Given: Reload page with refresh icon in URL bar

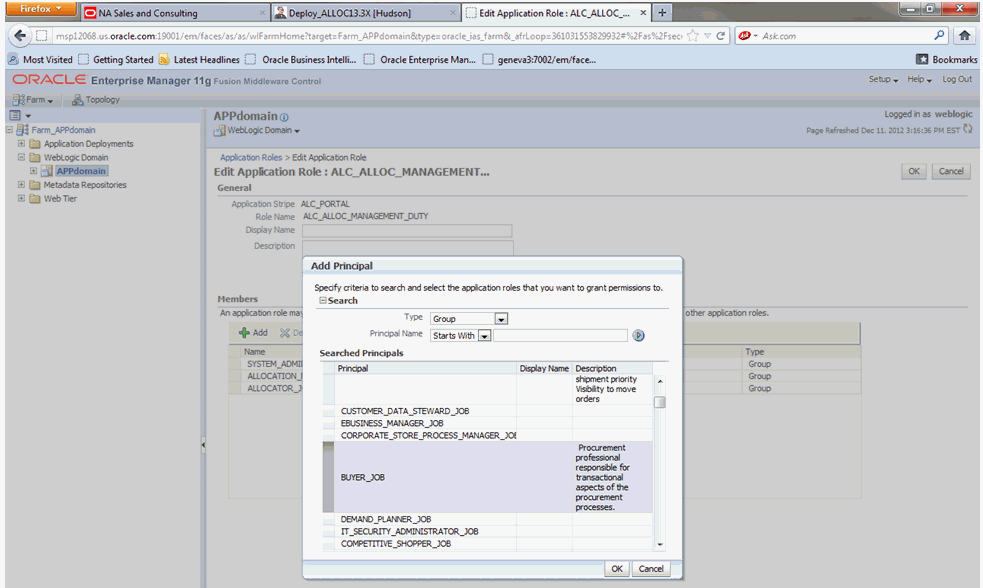Looking at the screenshot, I should coord(721,36).
